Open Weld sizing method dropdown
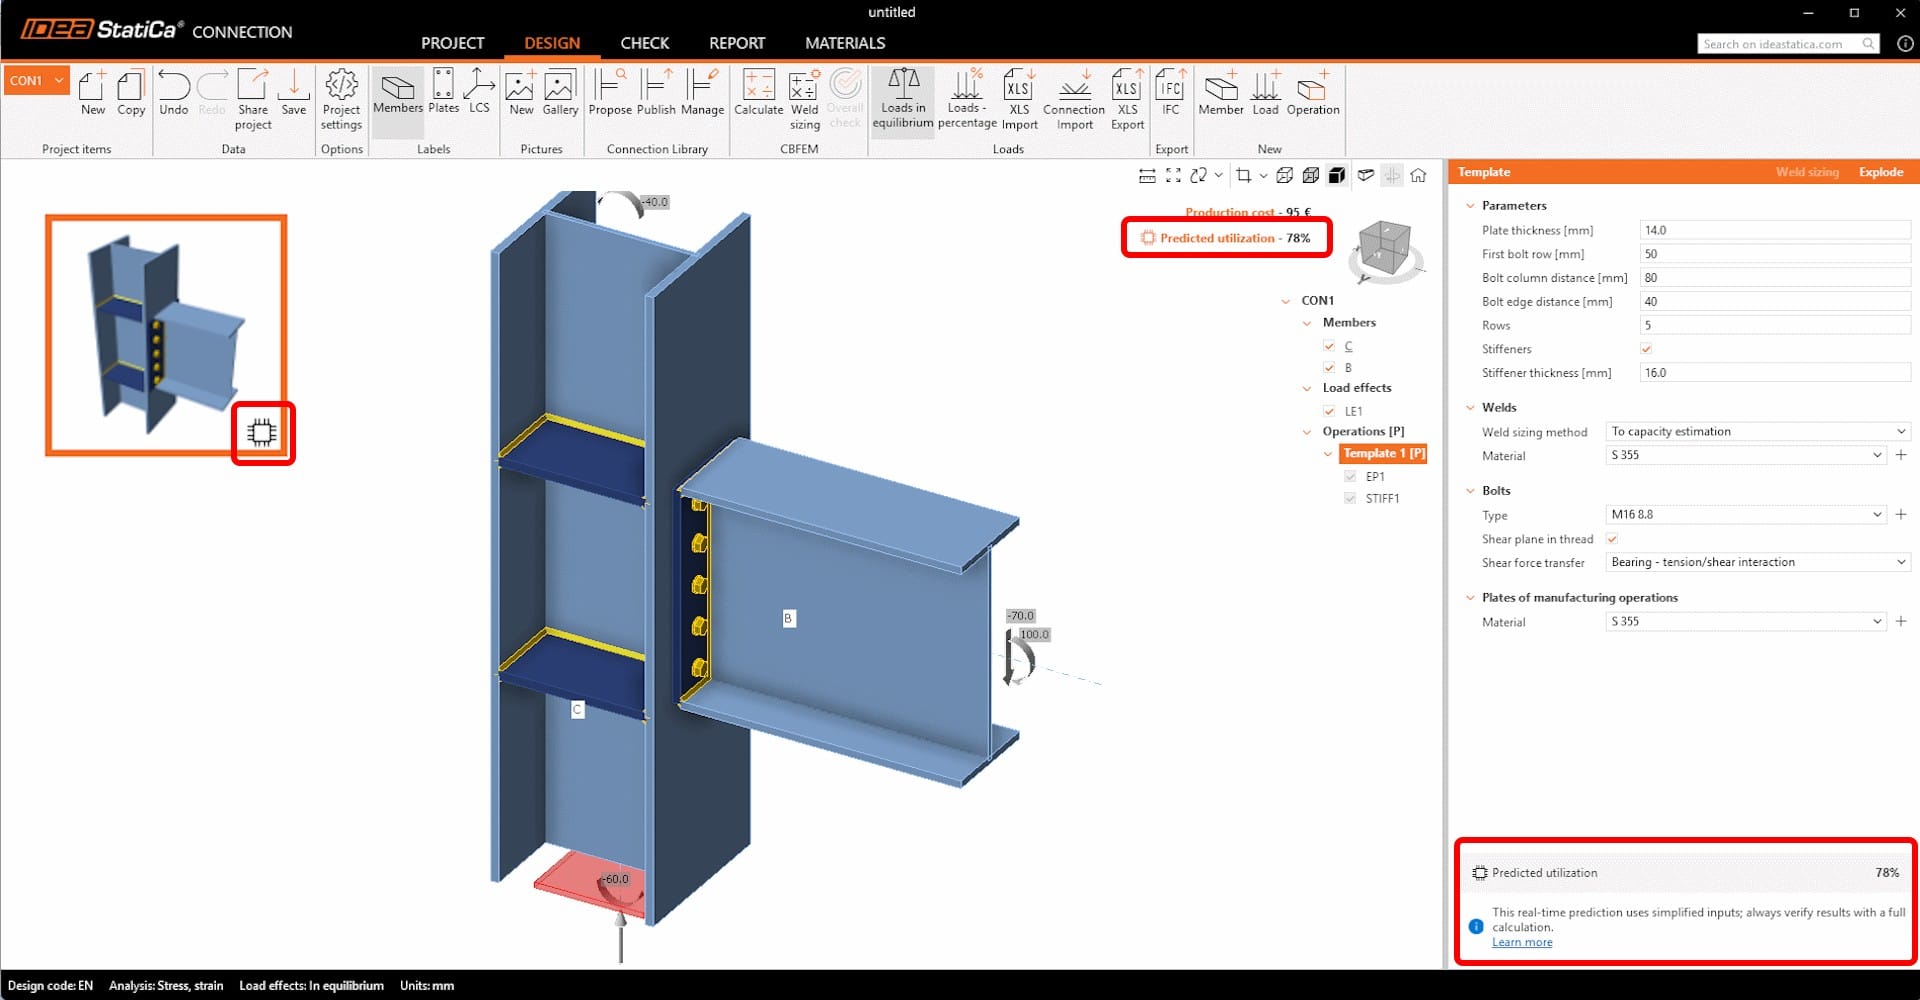 (x=1757, y=432)
